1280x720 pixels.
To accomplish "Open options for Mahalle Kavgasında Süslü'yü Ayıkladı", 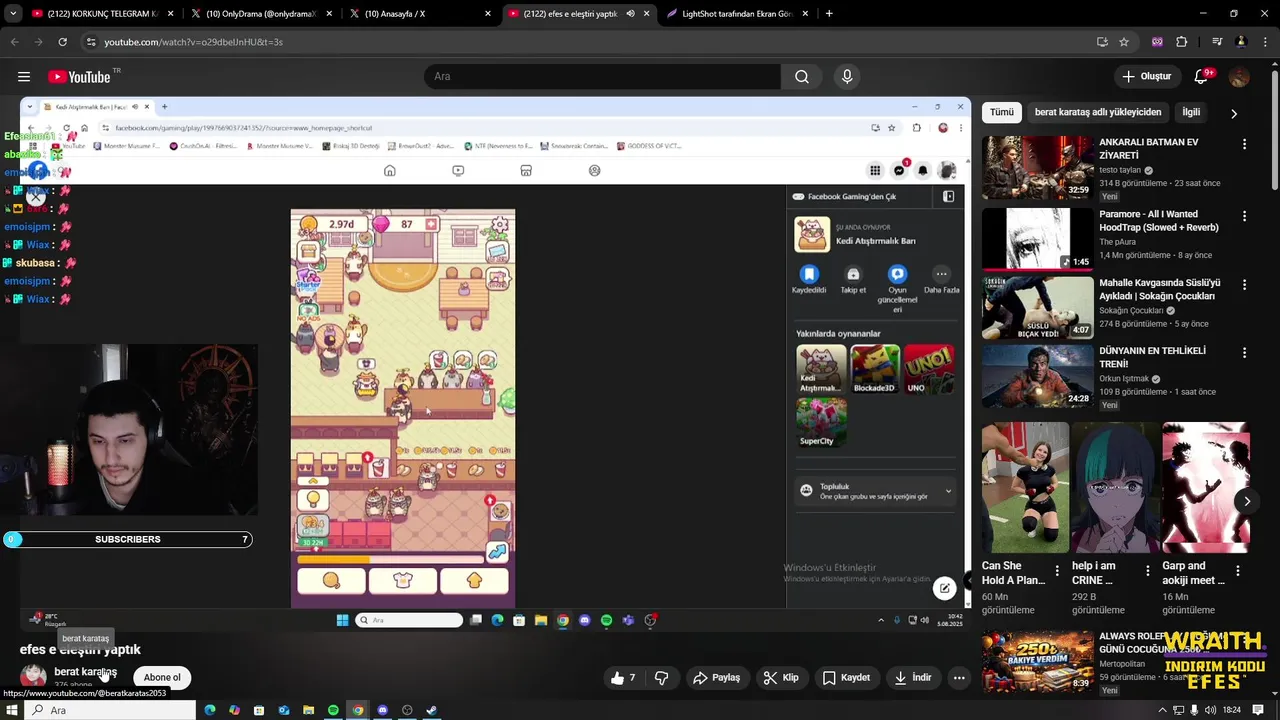I will (x=1244, y=285).
